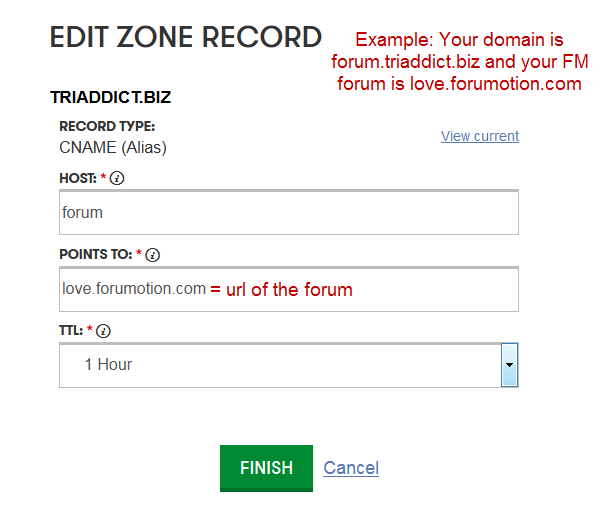
Task: Open the TTL help info icon
Action: [103, 331]
